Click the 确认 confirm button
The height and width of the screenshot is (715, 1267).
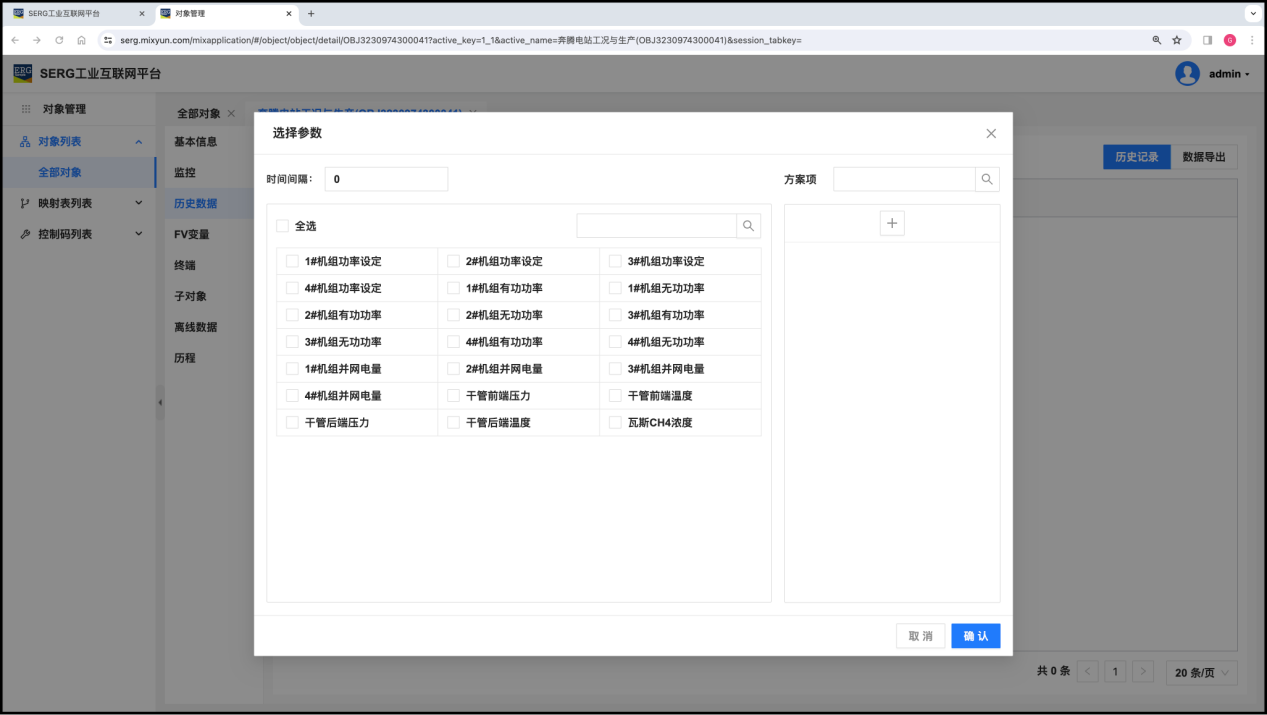tap(975, 636)
